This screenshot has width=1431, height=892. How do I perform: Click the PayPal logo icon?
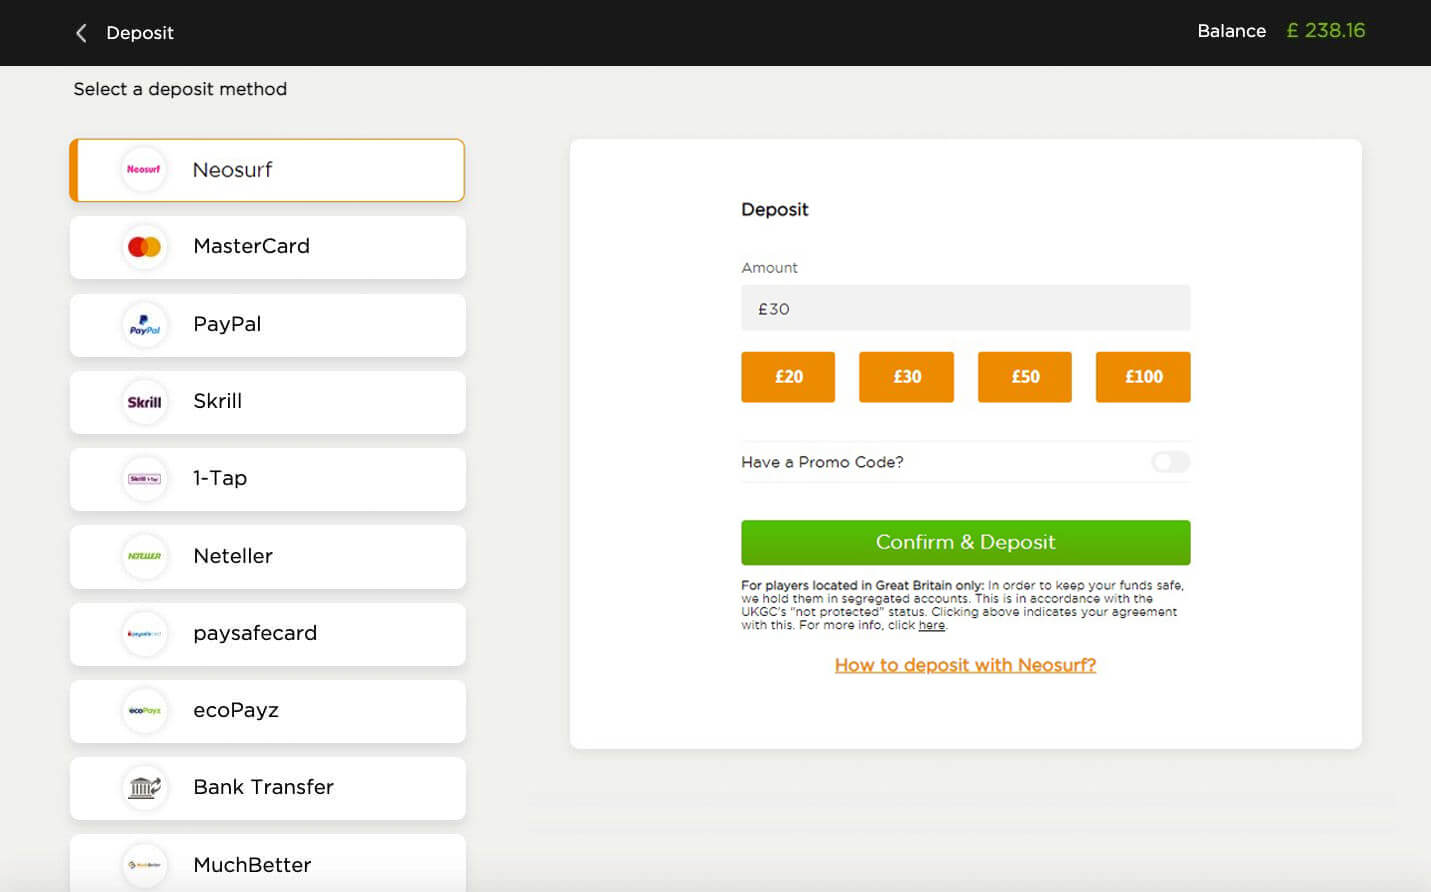[x=144, y=325]
